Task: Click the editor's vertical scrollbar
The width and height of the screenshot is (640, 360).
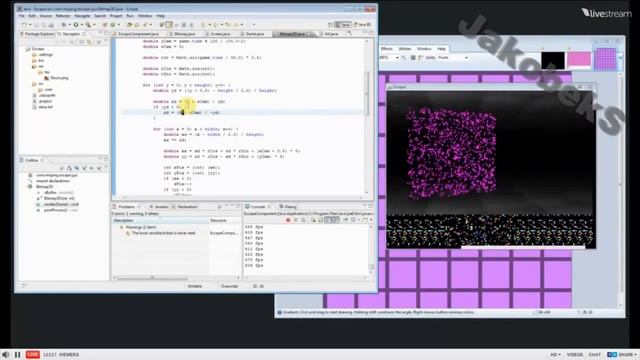Action: point(367,94)
